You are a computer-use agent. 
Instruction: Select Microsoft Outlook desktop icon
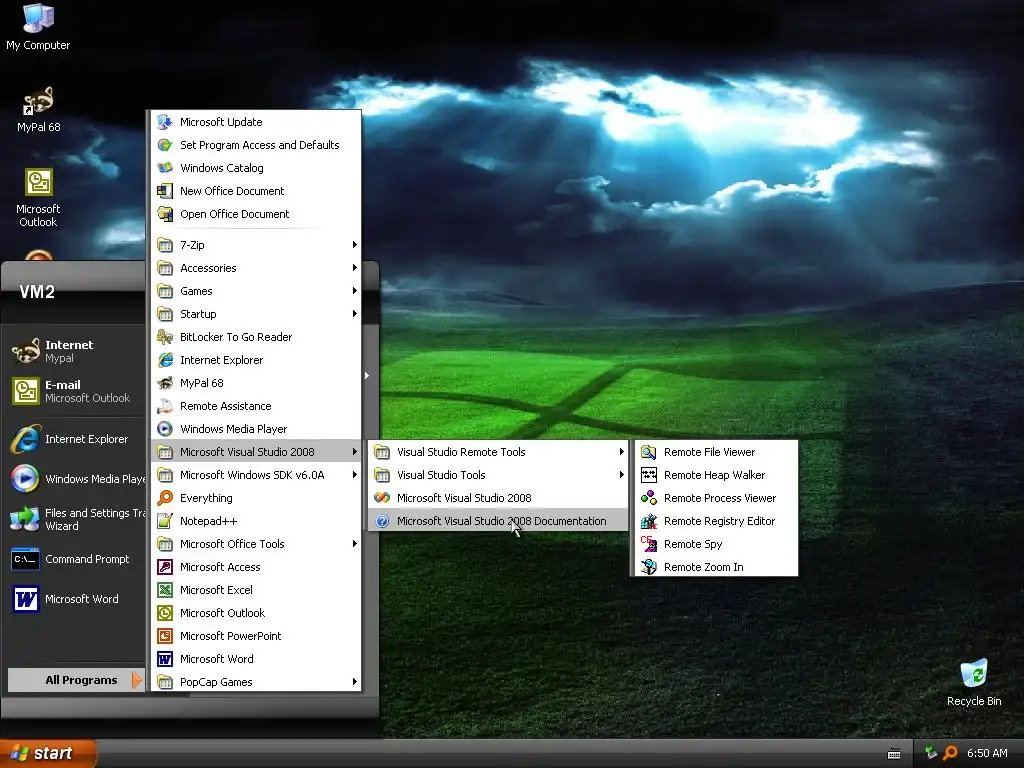[39, 198]
